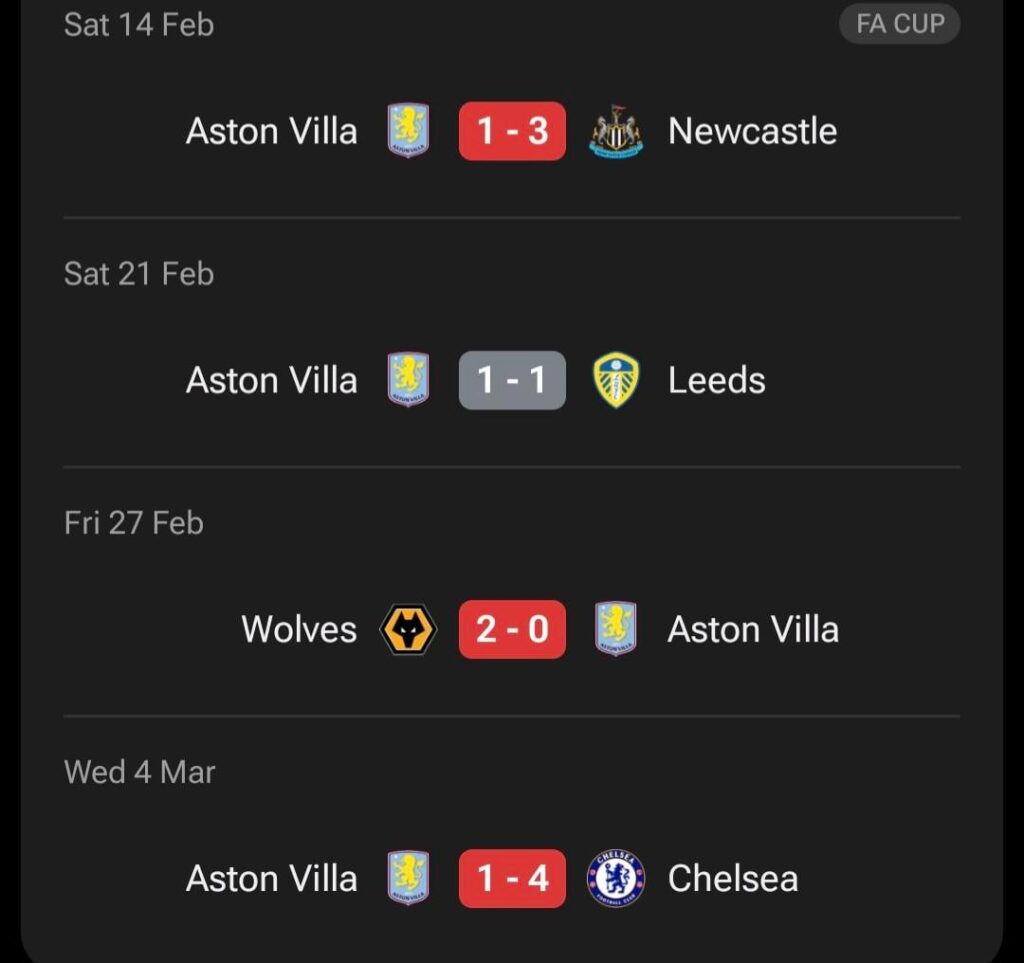Image resolution: width=1024 pixels, height=963 pixels.
Task: Click the Aston Villa name in Wolves match
Action: [x=751, y=629]
